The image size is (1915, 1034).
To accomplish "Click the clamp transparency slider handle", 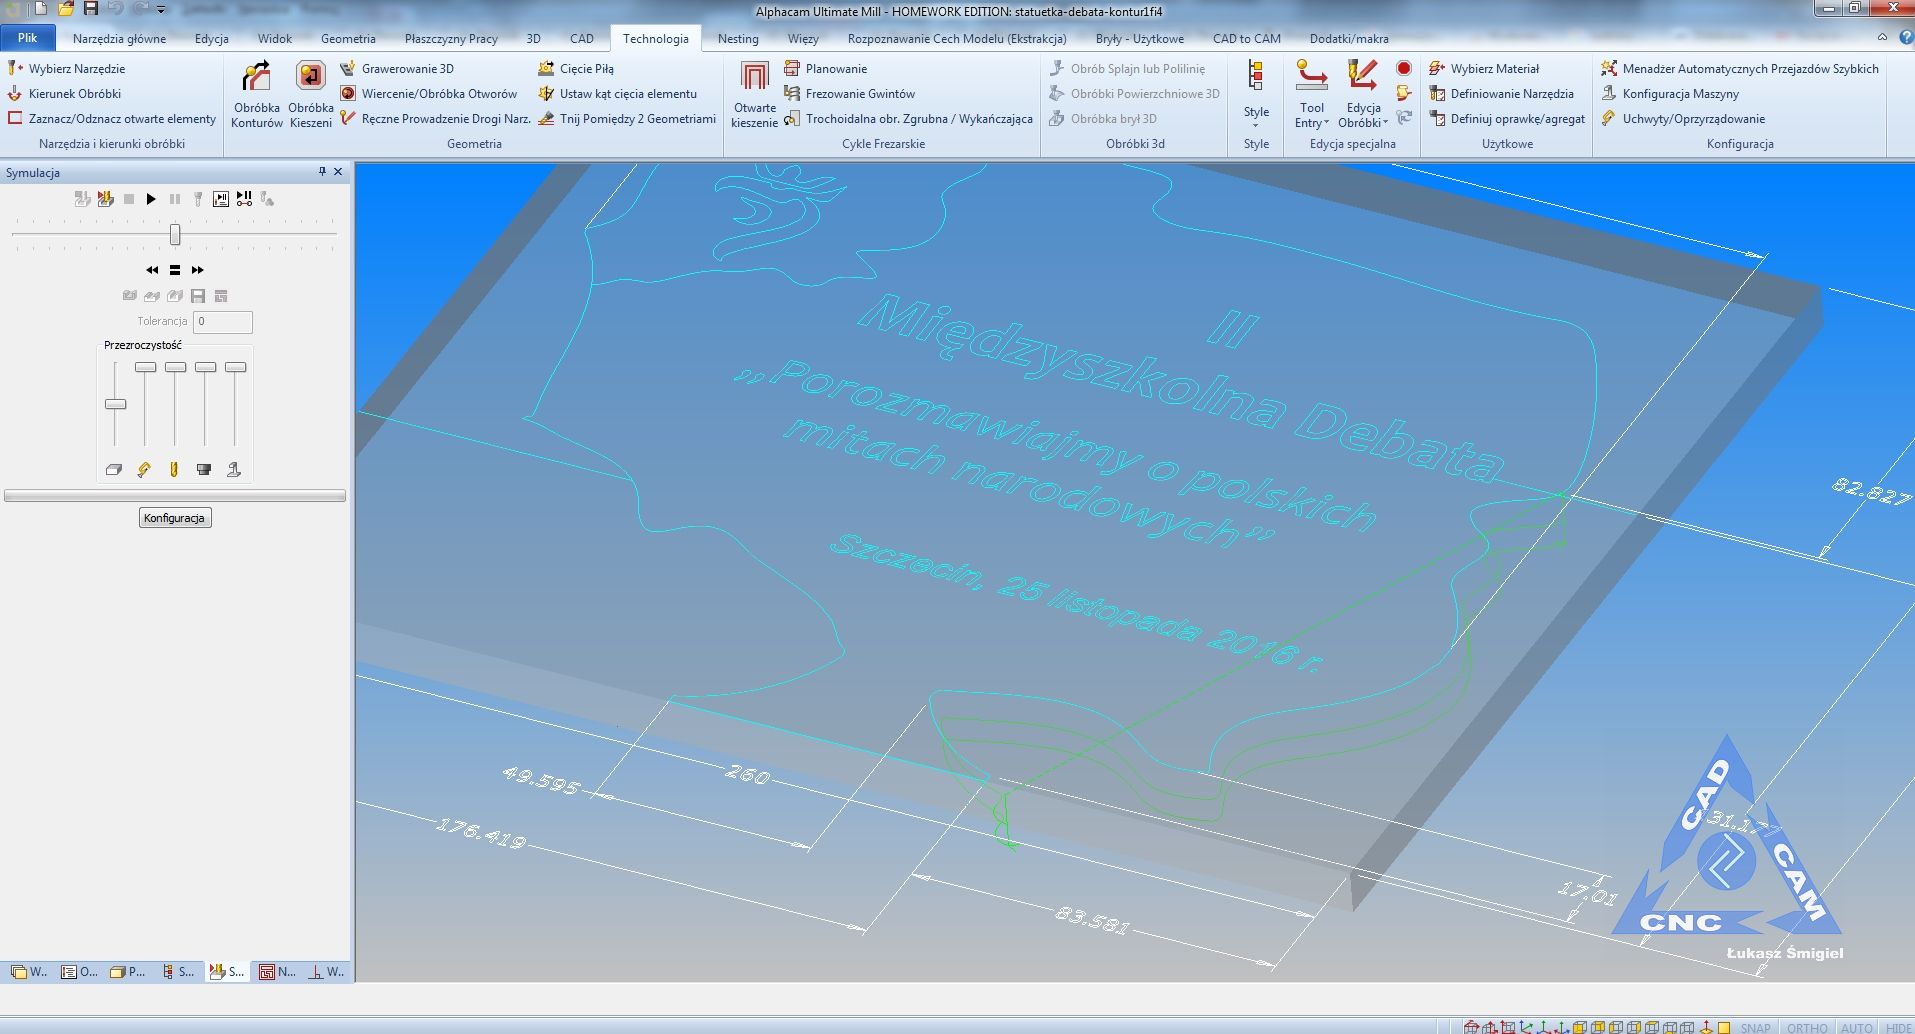I will click(x=145, y=367).
